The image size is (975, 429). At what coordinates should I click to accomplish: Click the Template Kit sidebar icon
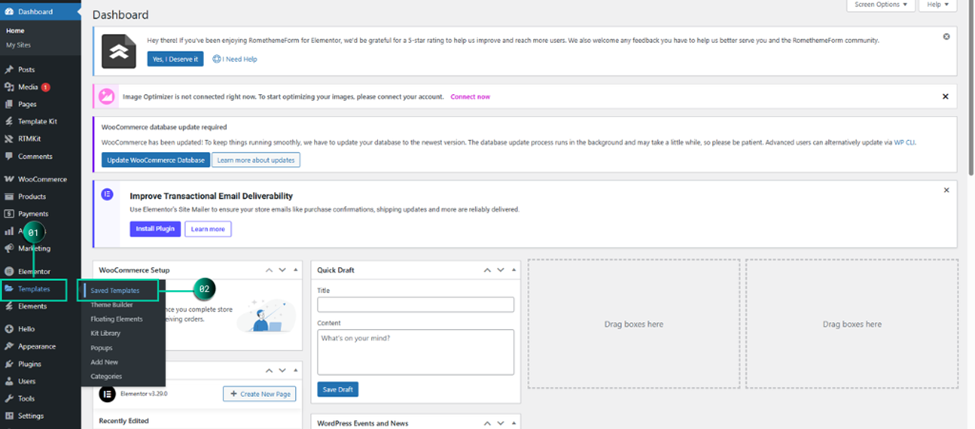pos(9,122)
